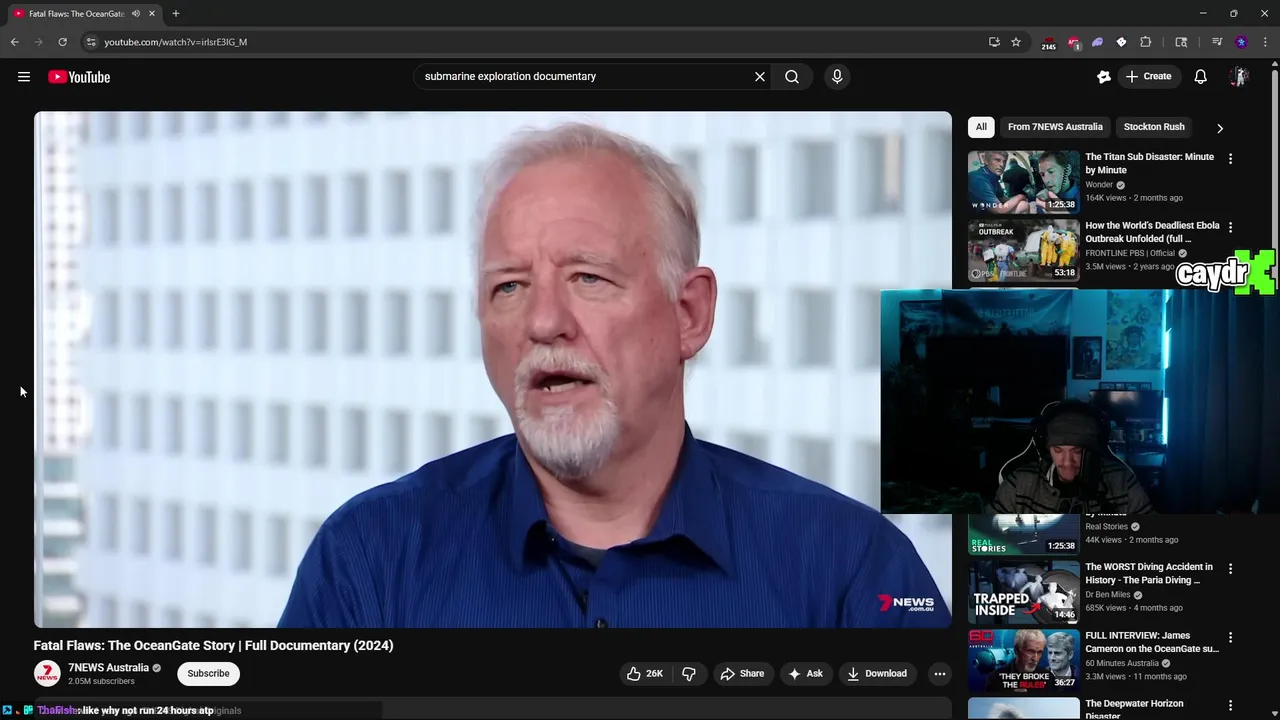The image size is (1280, 720).
Task: View site information icon in address bar
Action: pos(90,42)
